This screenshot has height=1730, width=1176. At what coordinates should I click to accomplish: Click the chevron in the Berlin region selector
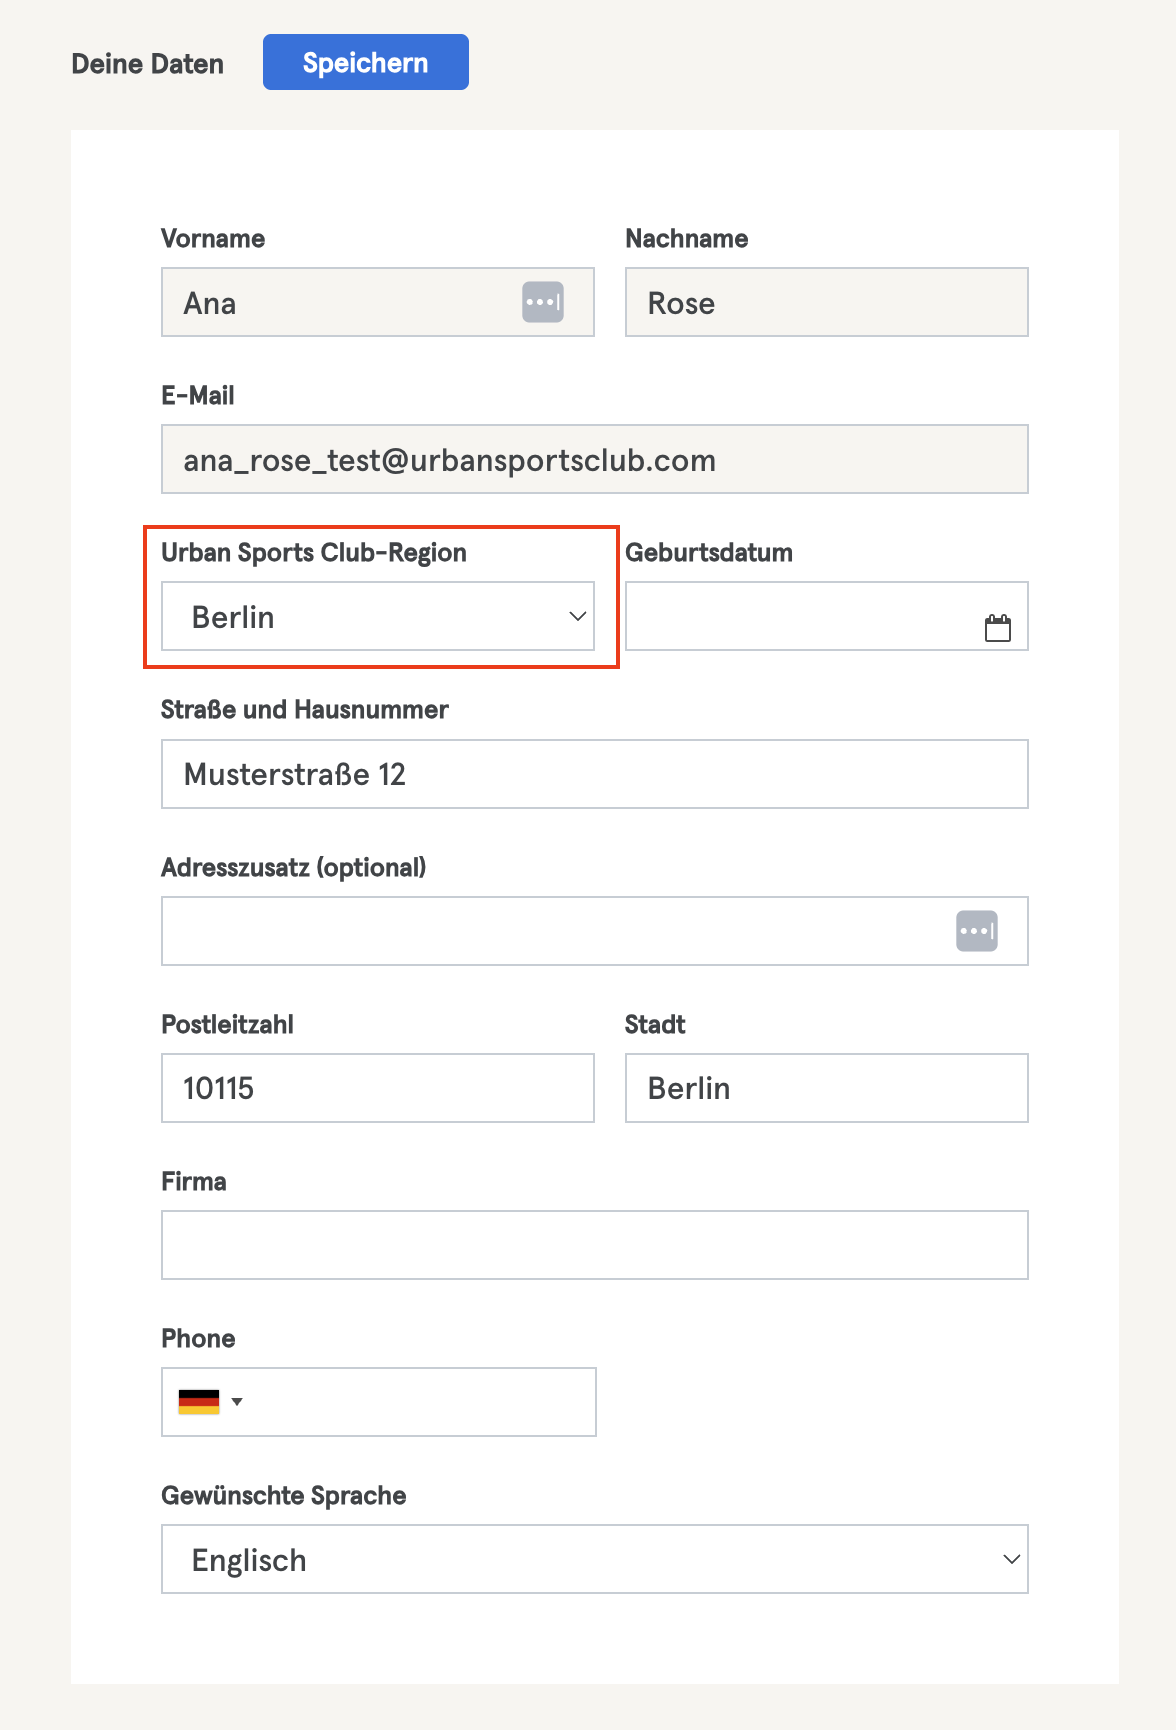coord(577,616)
